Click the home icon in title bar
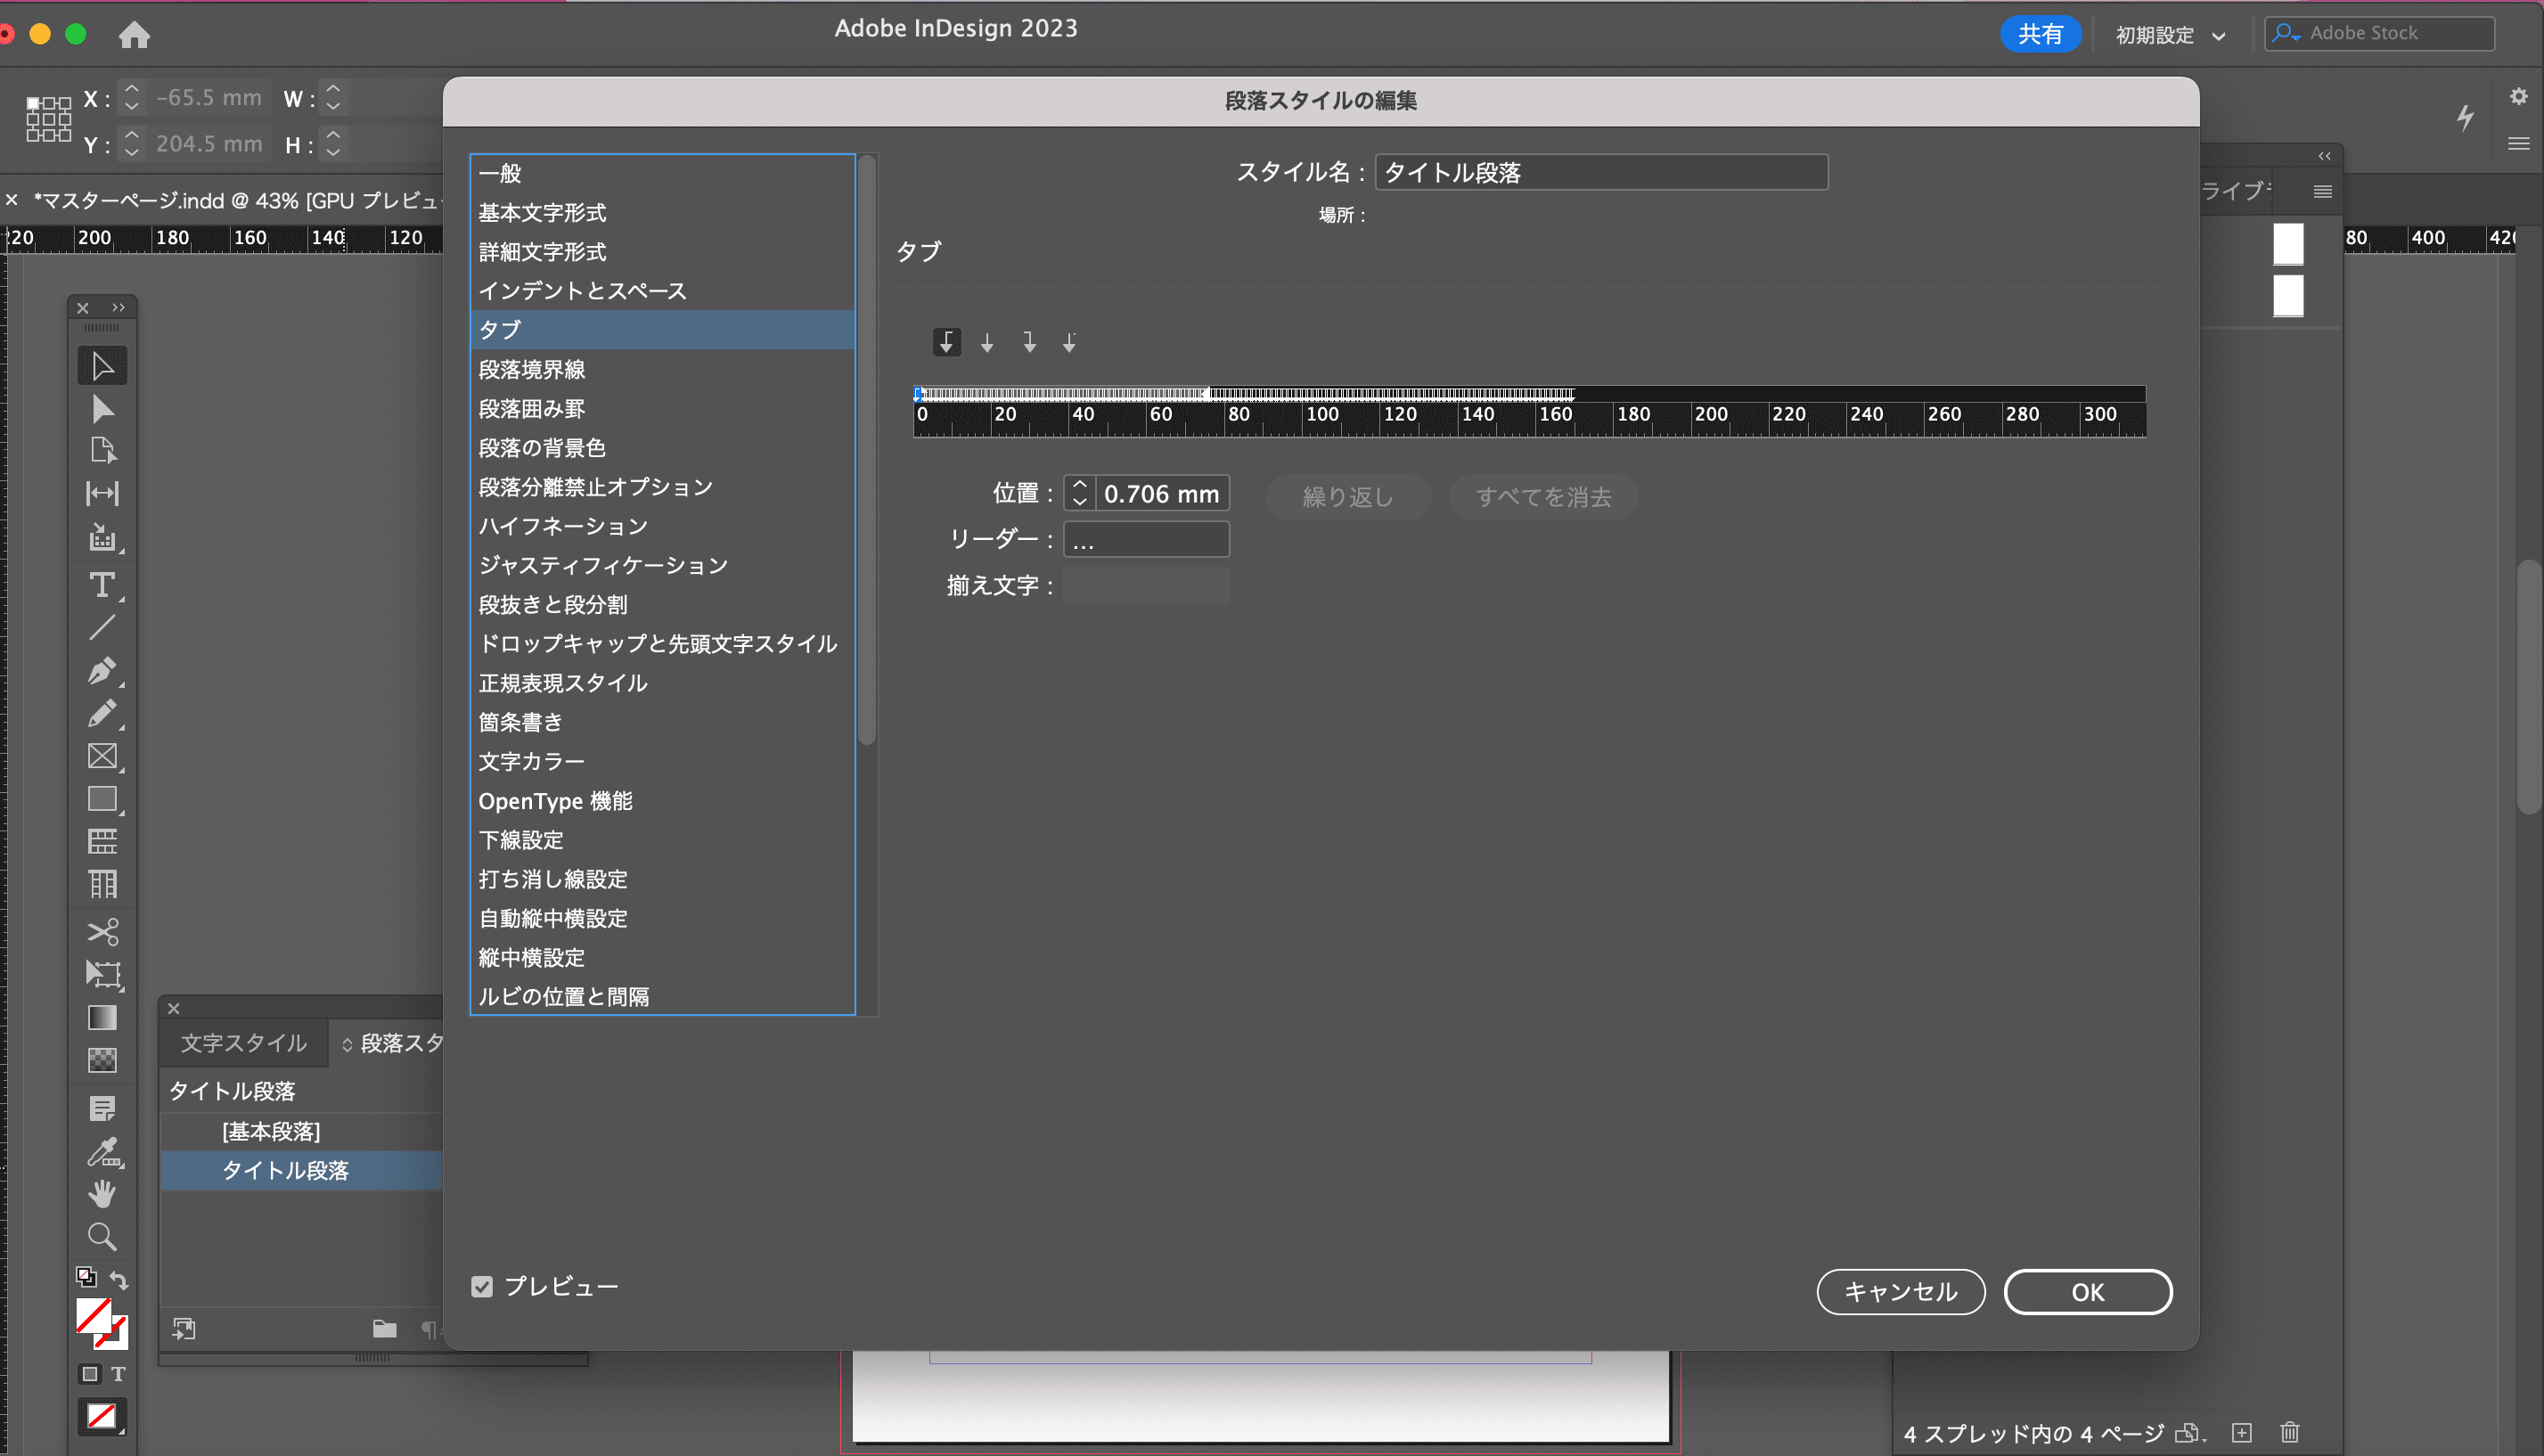 134,35
